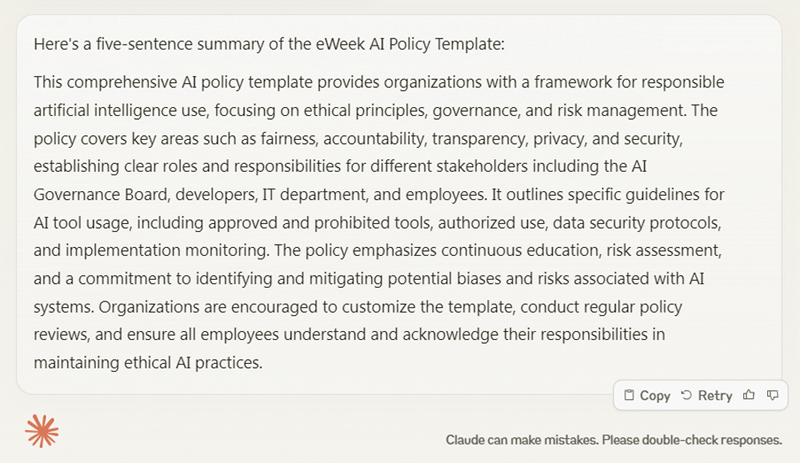This screenshot has height=463, width=800.
Task: Click the phrase "AI Policy Template:" in the heading
Action: 437,44
